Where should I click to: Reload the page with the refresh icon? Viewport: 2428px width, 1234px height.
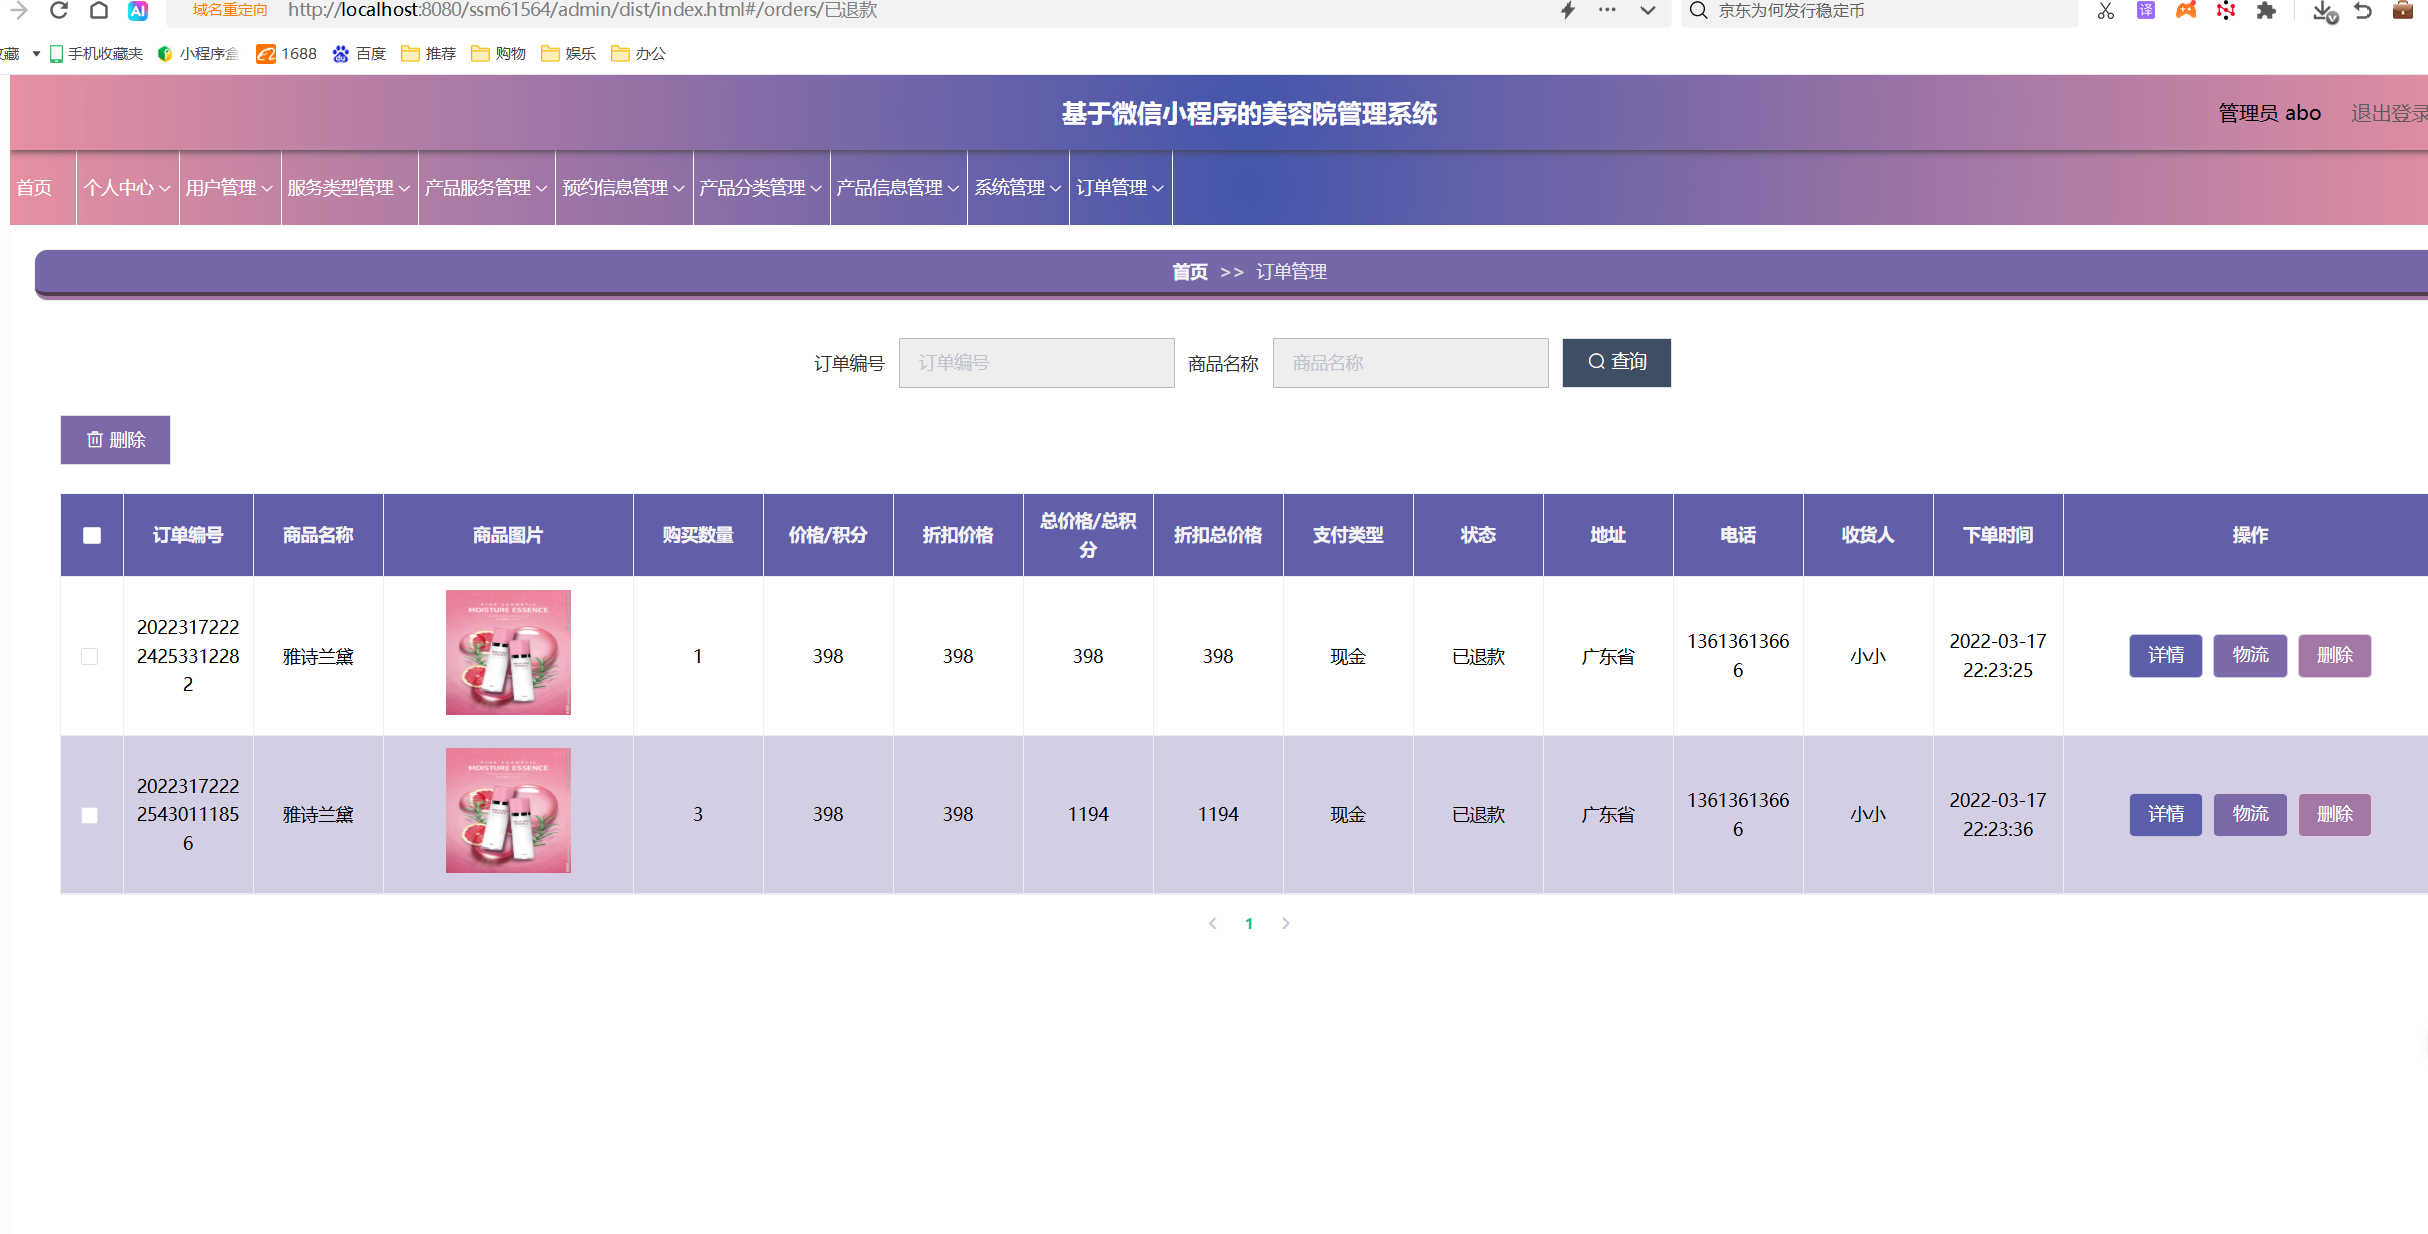pyautogui.click(x=59, y=11)
